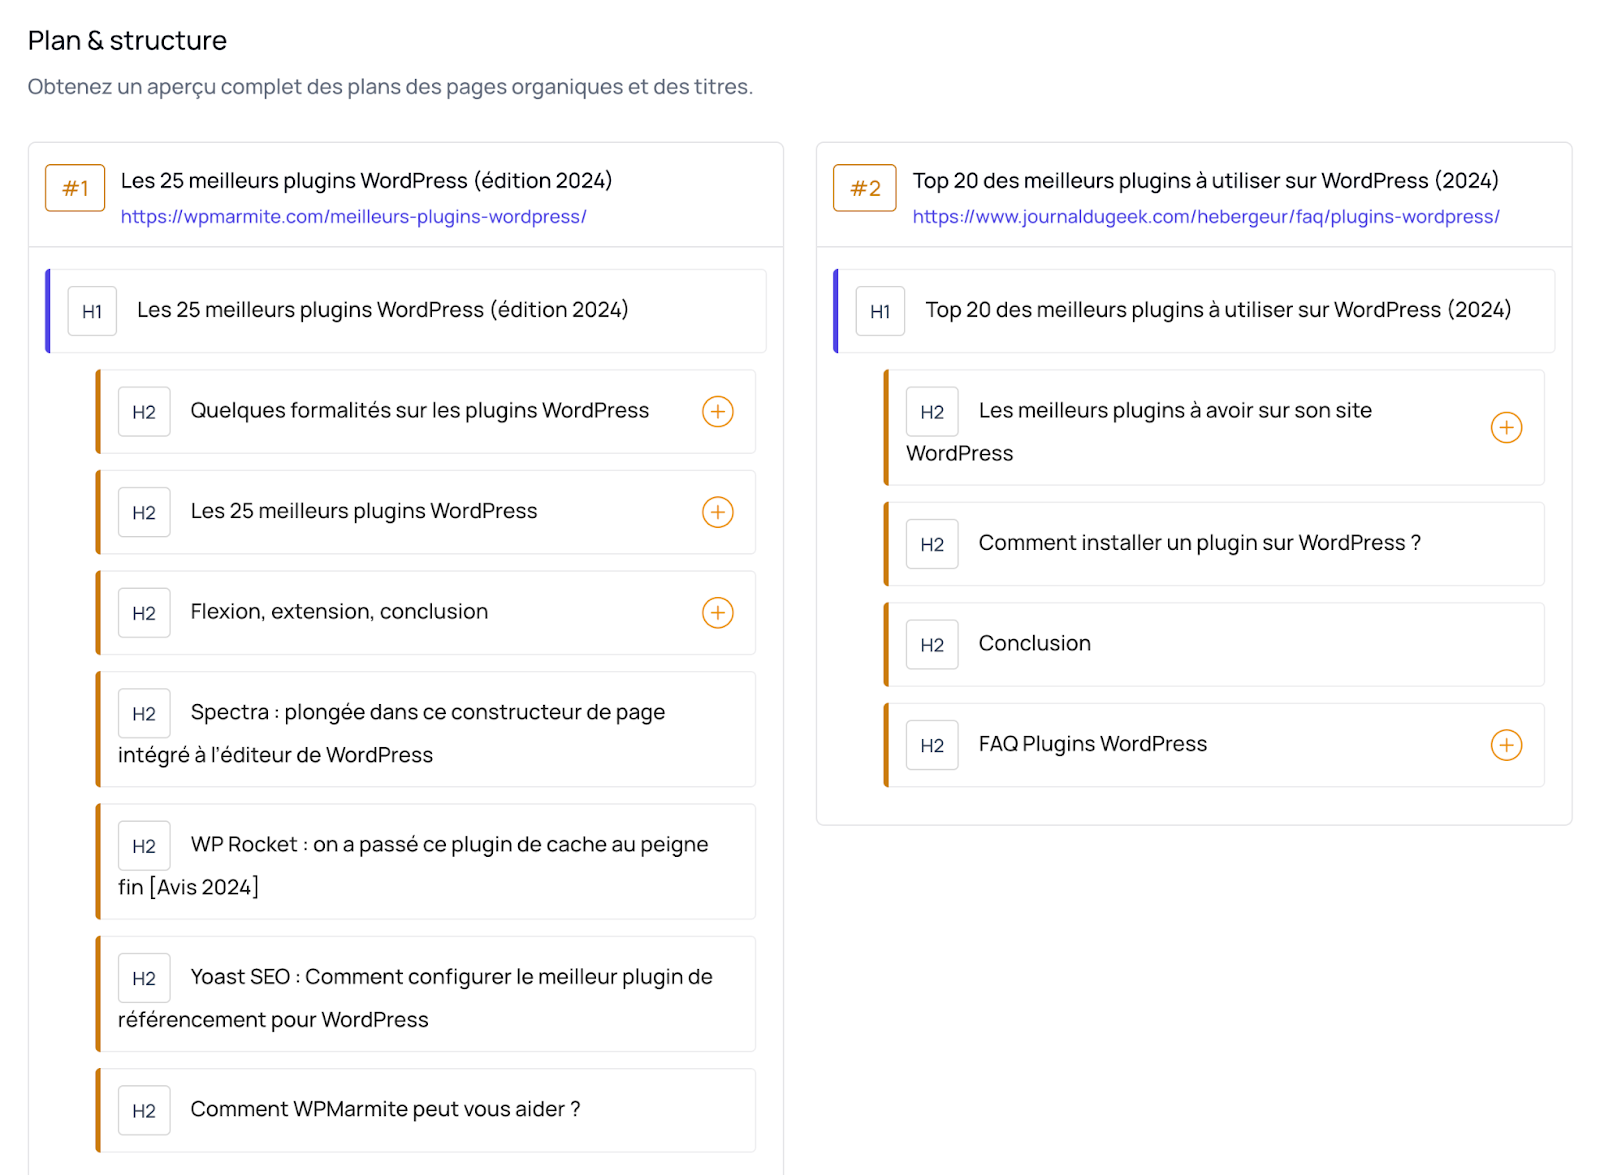
Task: Expand "Les 25 meilleurs plugins WordPress" section
Action: click(x=717, y=512)
